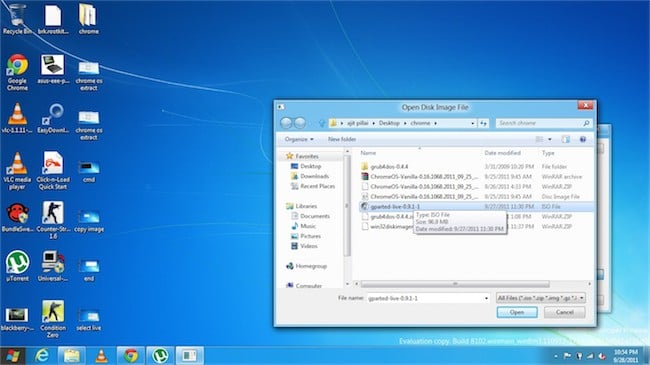
Task: Open File Explorer from the taskbar
Action: pyautogui.click(x=71, y=356)
